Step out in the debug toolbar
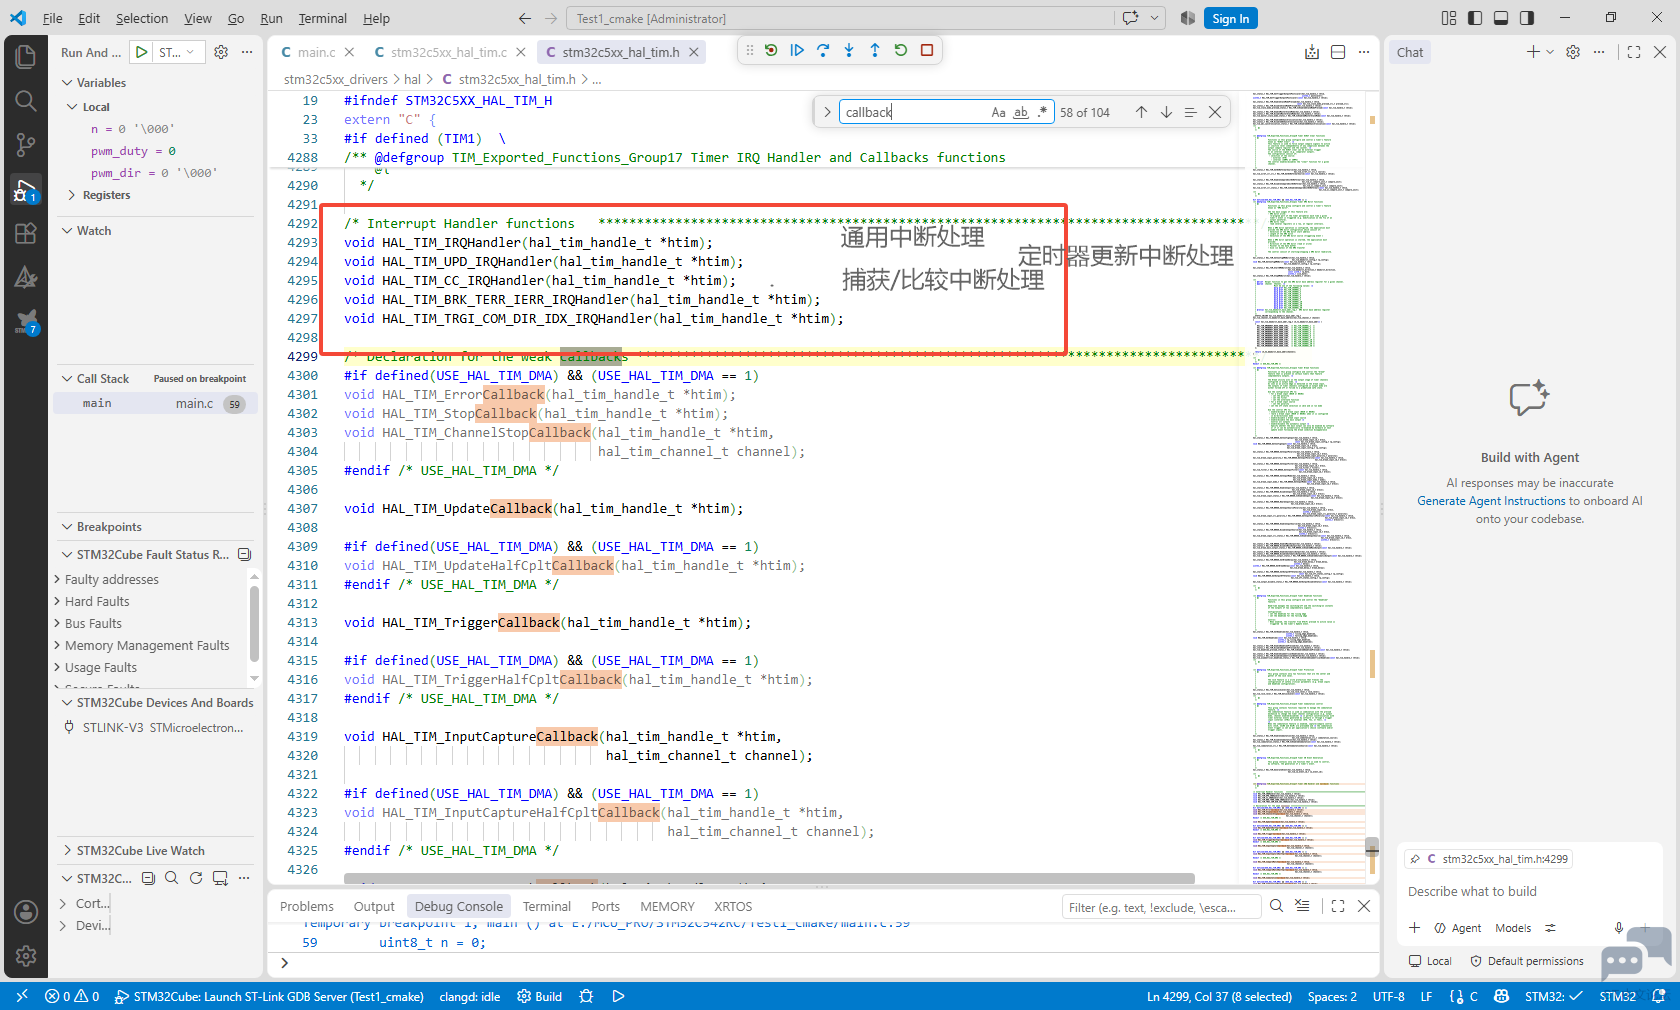The height and width of the screenshot is (1010, 1680). pos(875,50)
